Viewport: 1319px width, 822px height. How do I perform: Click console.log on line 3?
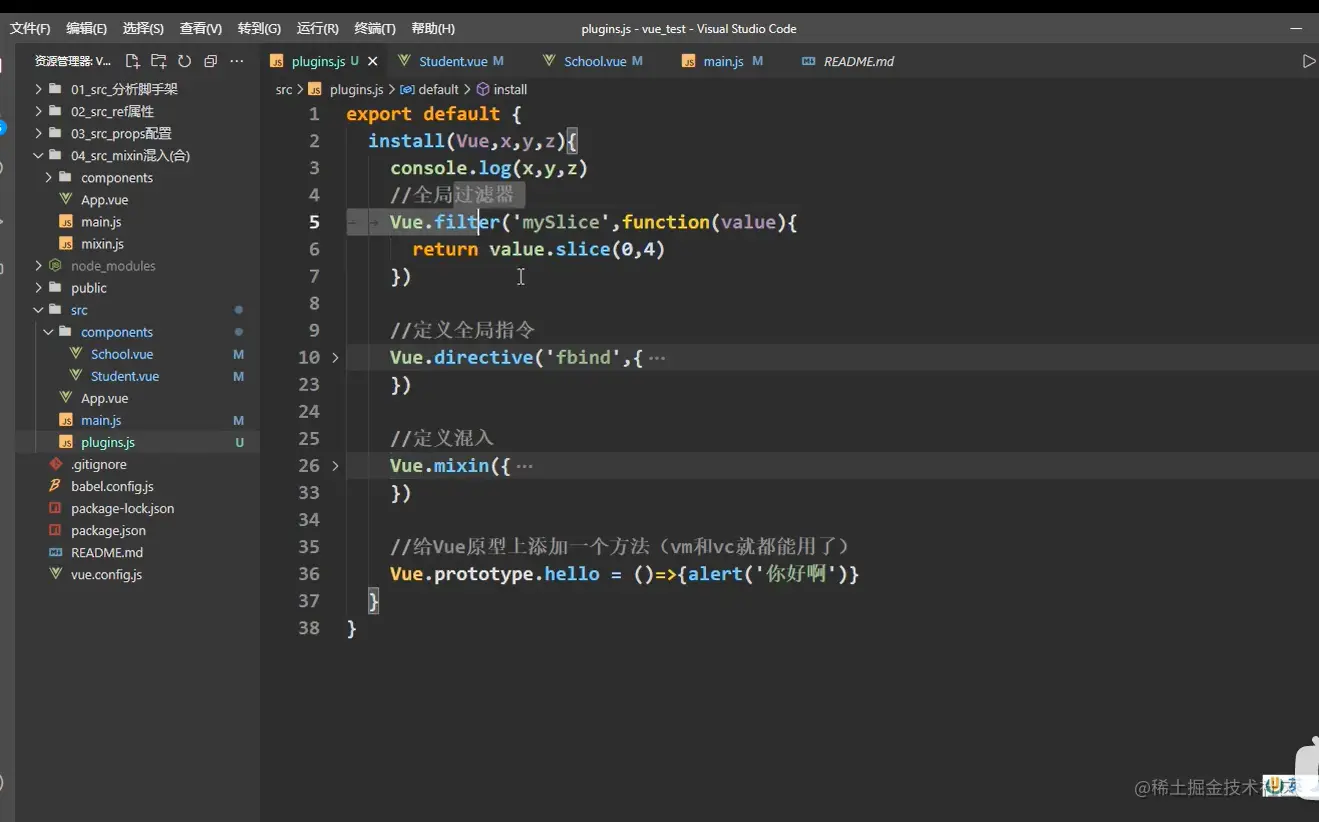coord(450,168)
